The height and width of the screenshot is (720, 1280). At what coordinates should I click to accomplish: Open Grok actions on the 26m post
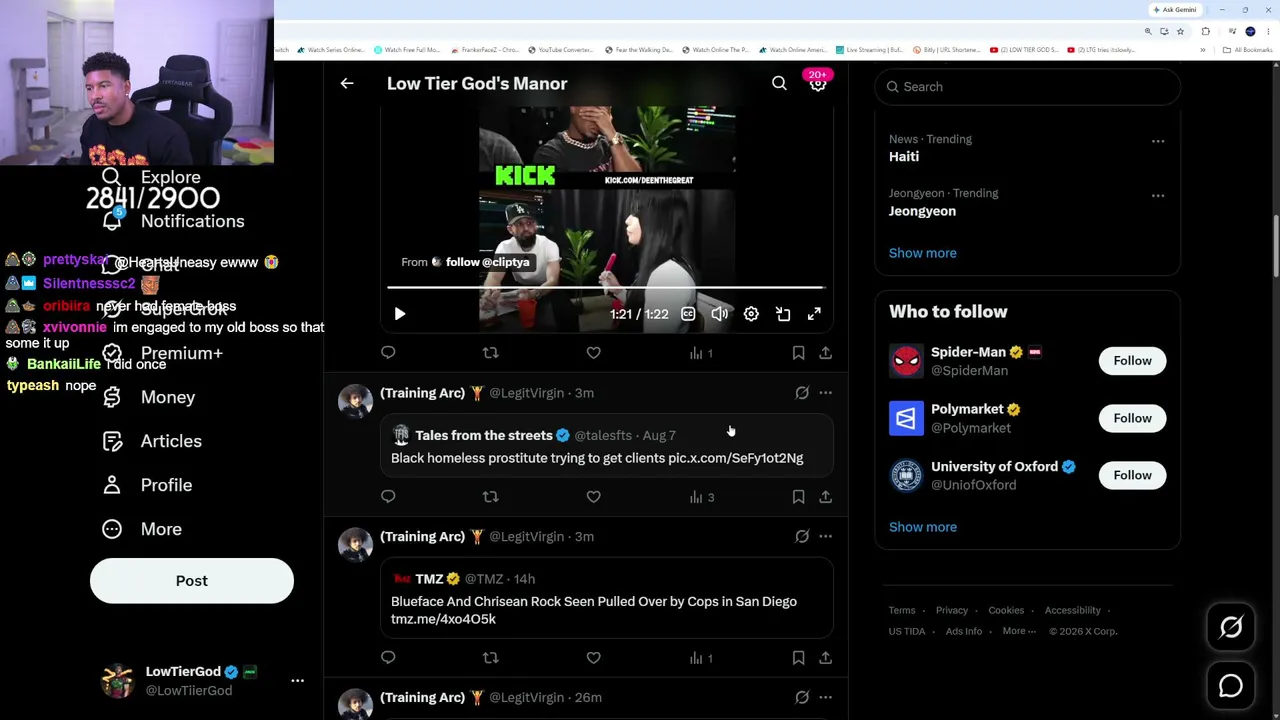(x=802, y=698)
